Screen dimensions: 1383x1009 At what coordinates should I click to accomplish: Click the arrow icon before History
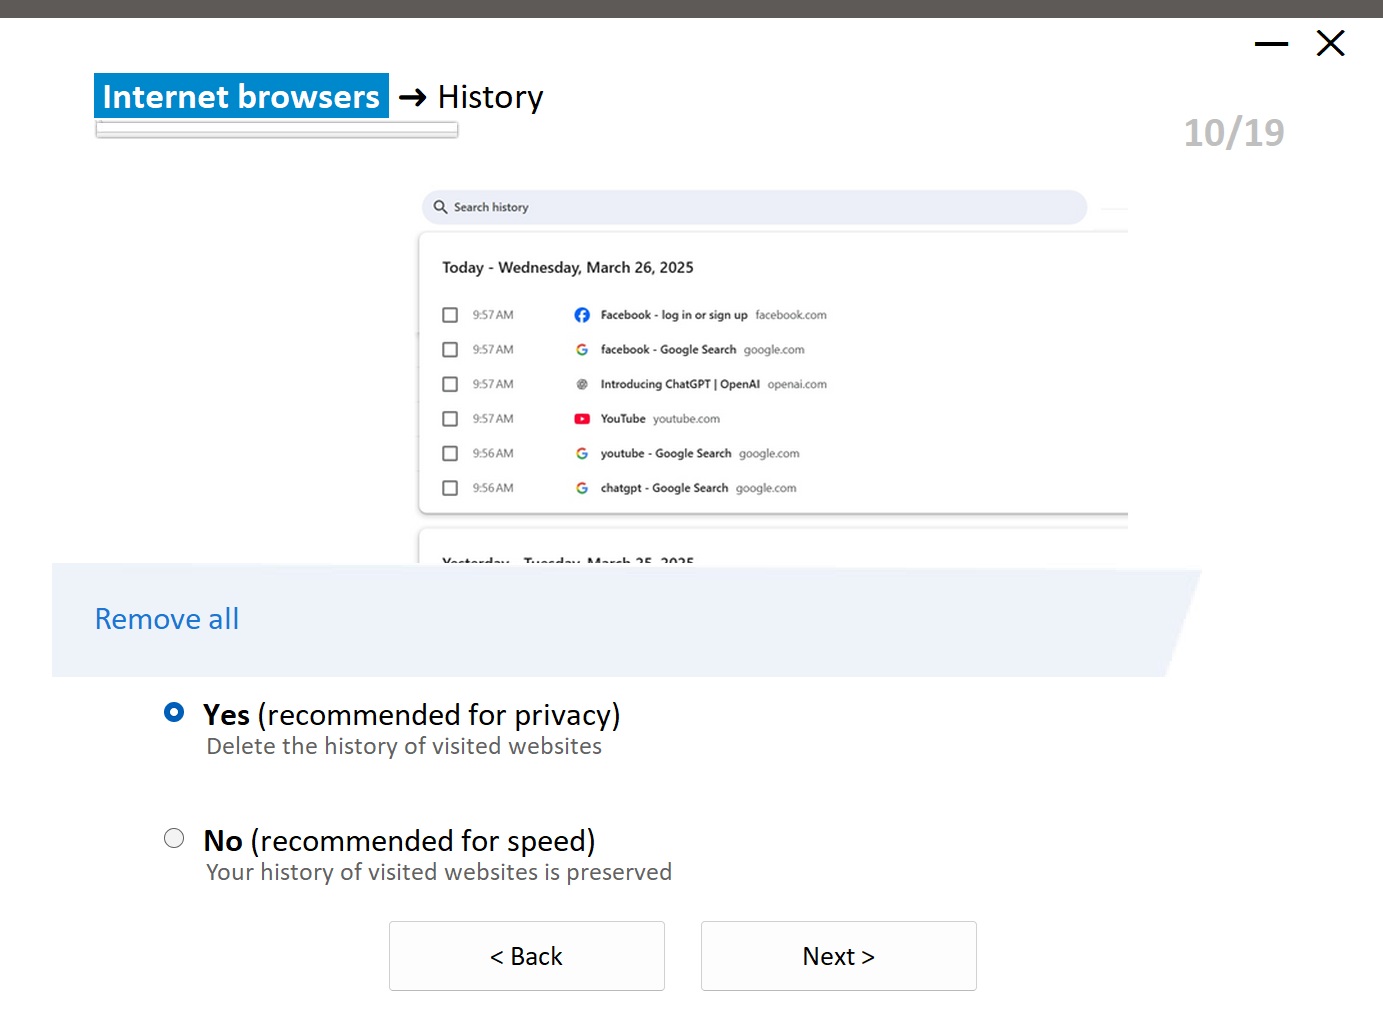(412, 97)
